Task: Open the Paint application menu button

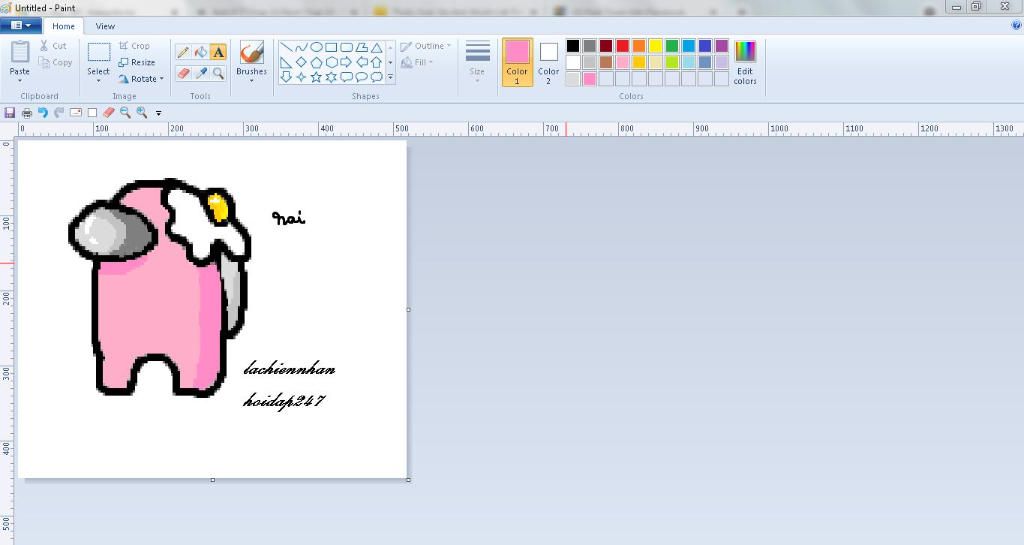Action: point(21,25)
